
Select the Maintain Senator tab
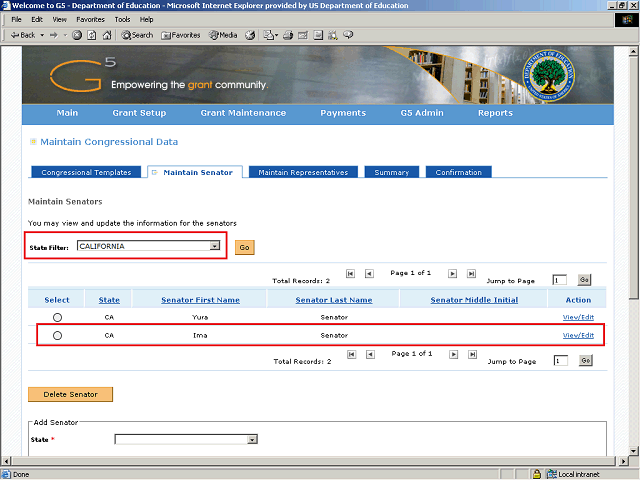tap(195, 172)
